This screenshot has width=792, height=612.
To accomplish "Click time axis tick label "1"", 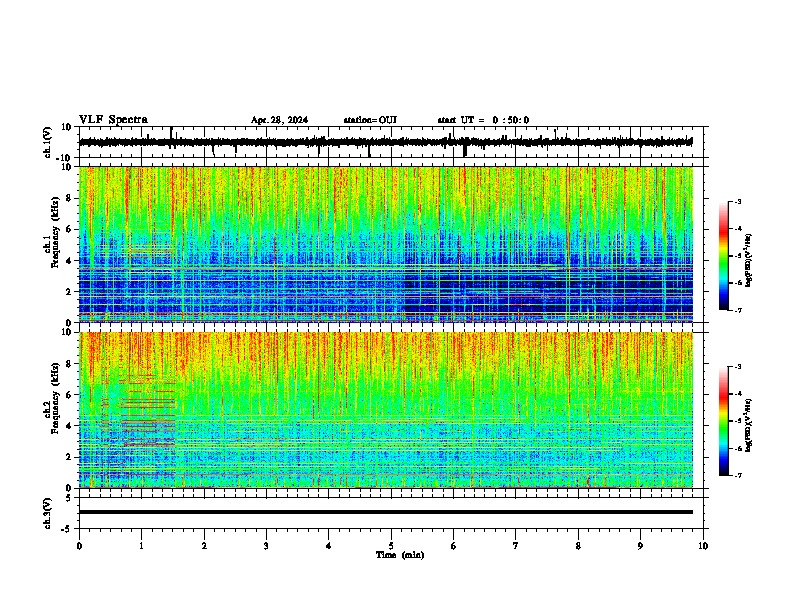I will coord(141,546).
